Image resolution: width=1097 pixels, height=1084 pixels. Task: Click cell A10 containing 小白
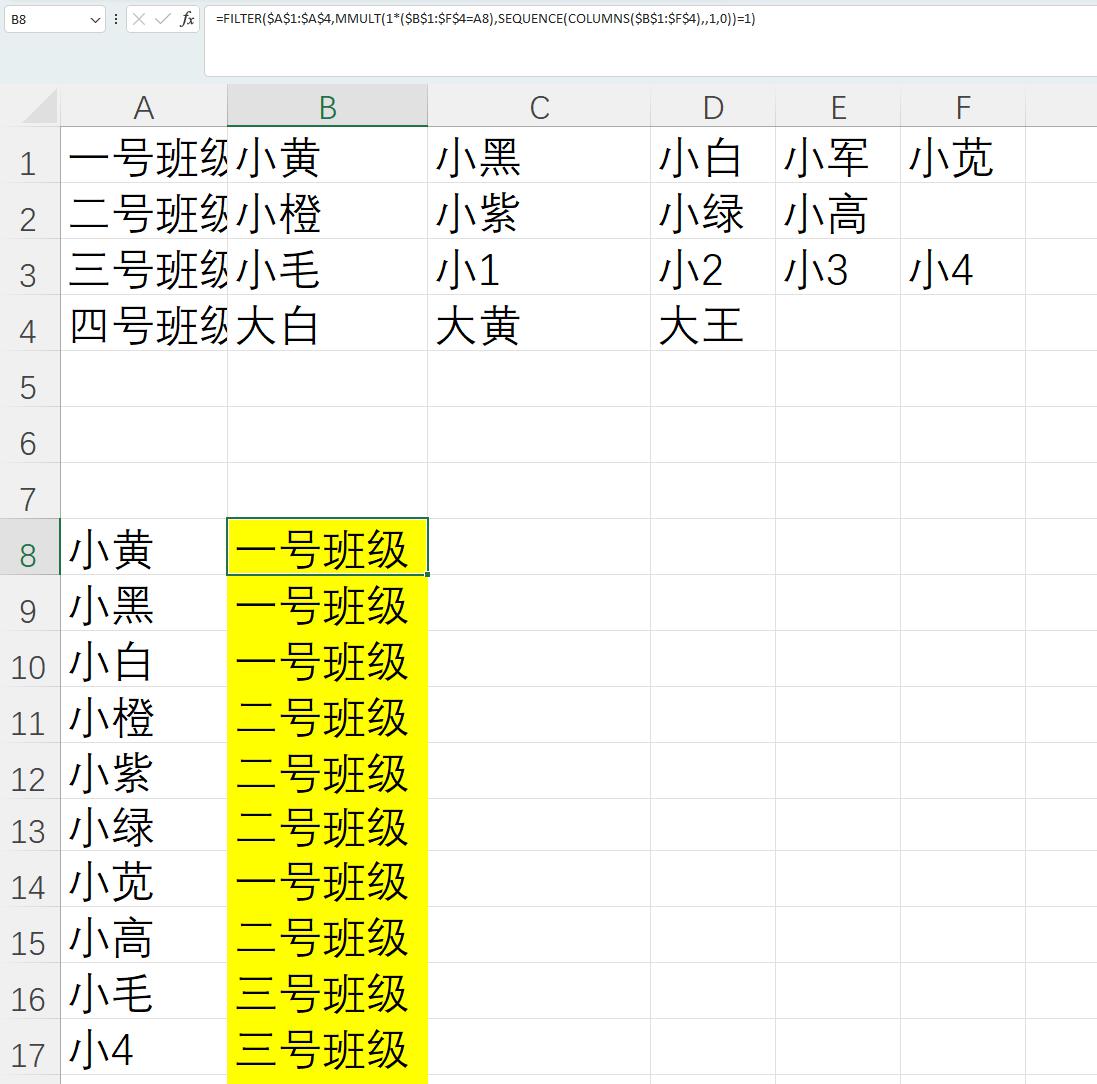(x=144, y=659)
